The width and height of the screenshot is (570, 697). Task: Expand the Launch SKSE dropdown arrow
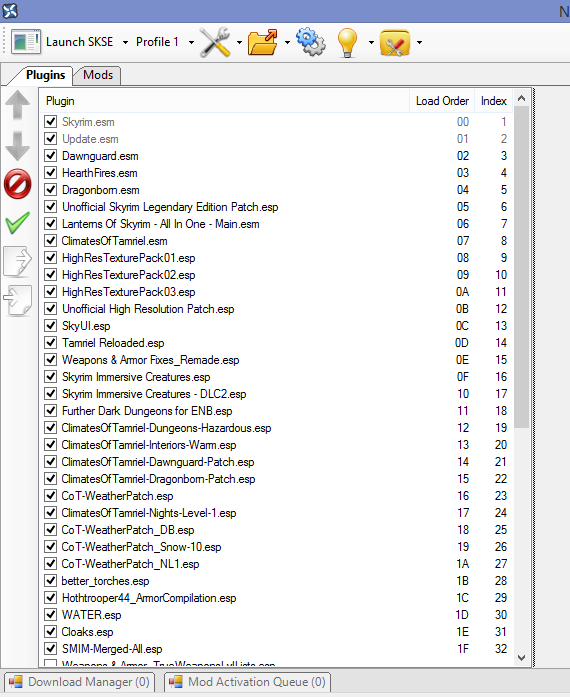pos(125,43)
